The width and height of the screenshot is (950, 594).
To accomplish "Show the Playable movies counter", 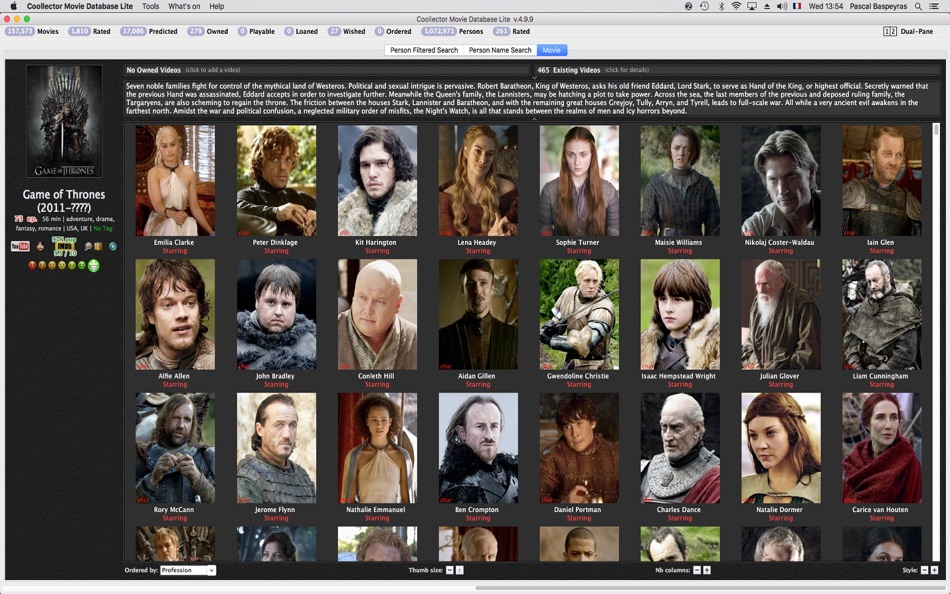I will (x=256, y=31).
